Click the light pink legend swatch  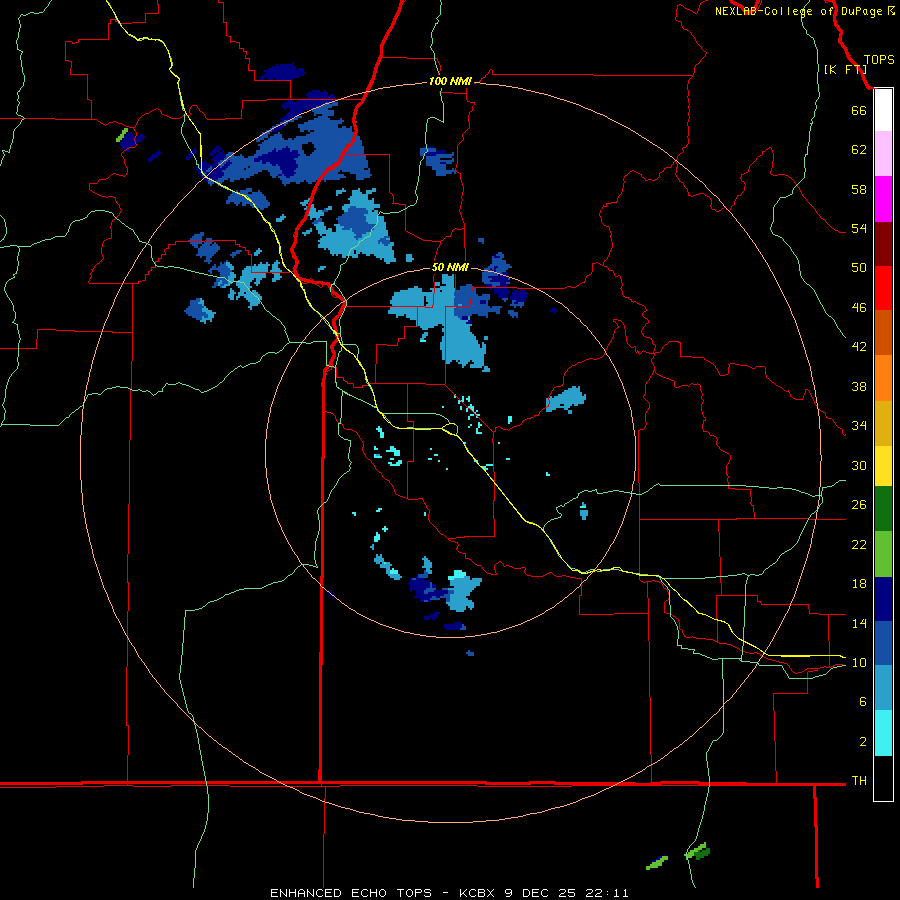pyautogui.click(x=883, y=153)
